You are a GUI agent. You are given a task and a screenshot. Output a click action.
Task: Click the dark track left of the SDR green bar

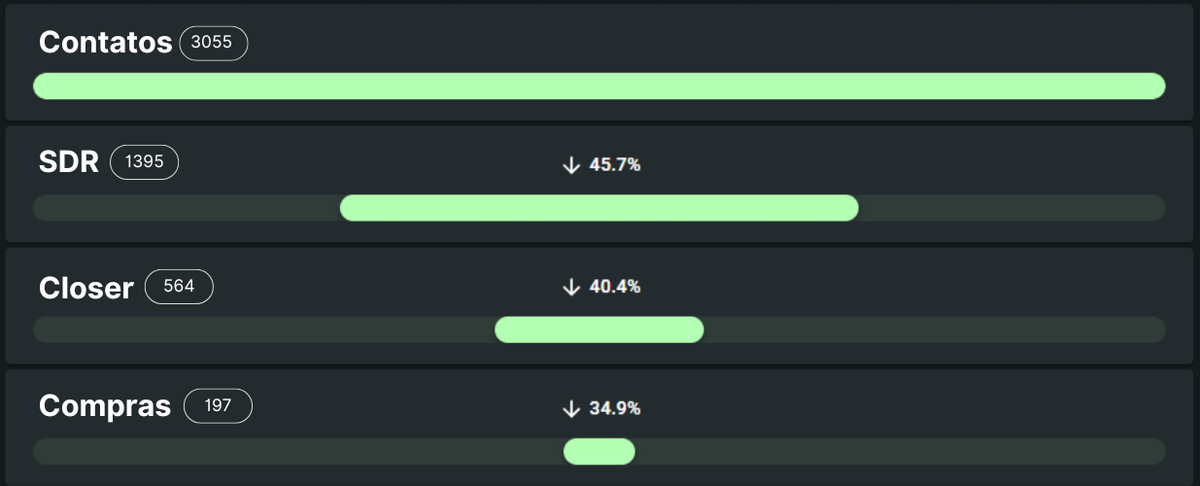click(x=187, y=208)
